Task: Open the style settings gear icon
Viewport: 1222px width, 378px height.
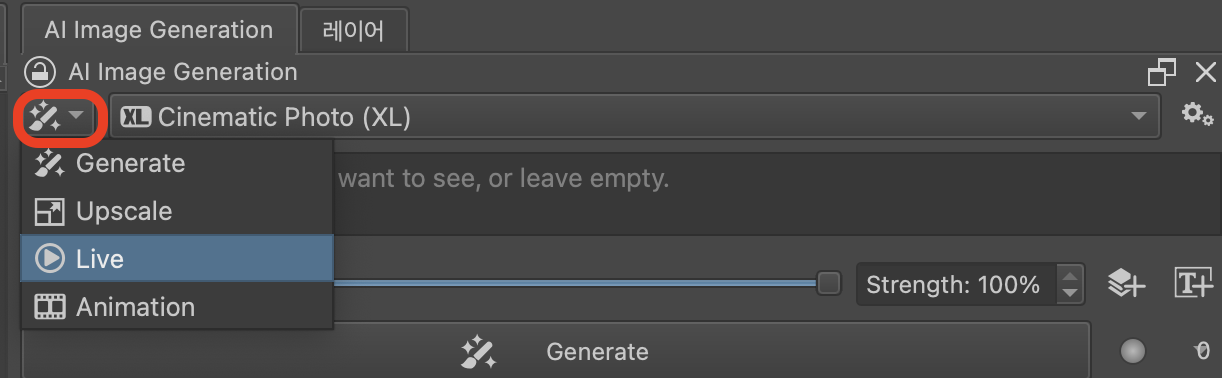Action: 1196,114
